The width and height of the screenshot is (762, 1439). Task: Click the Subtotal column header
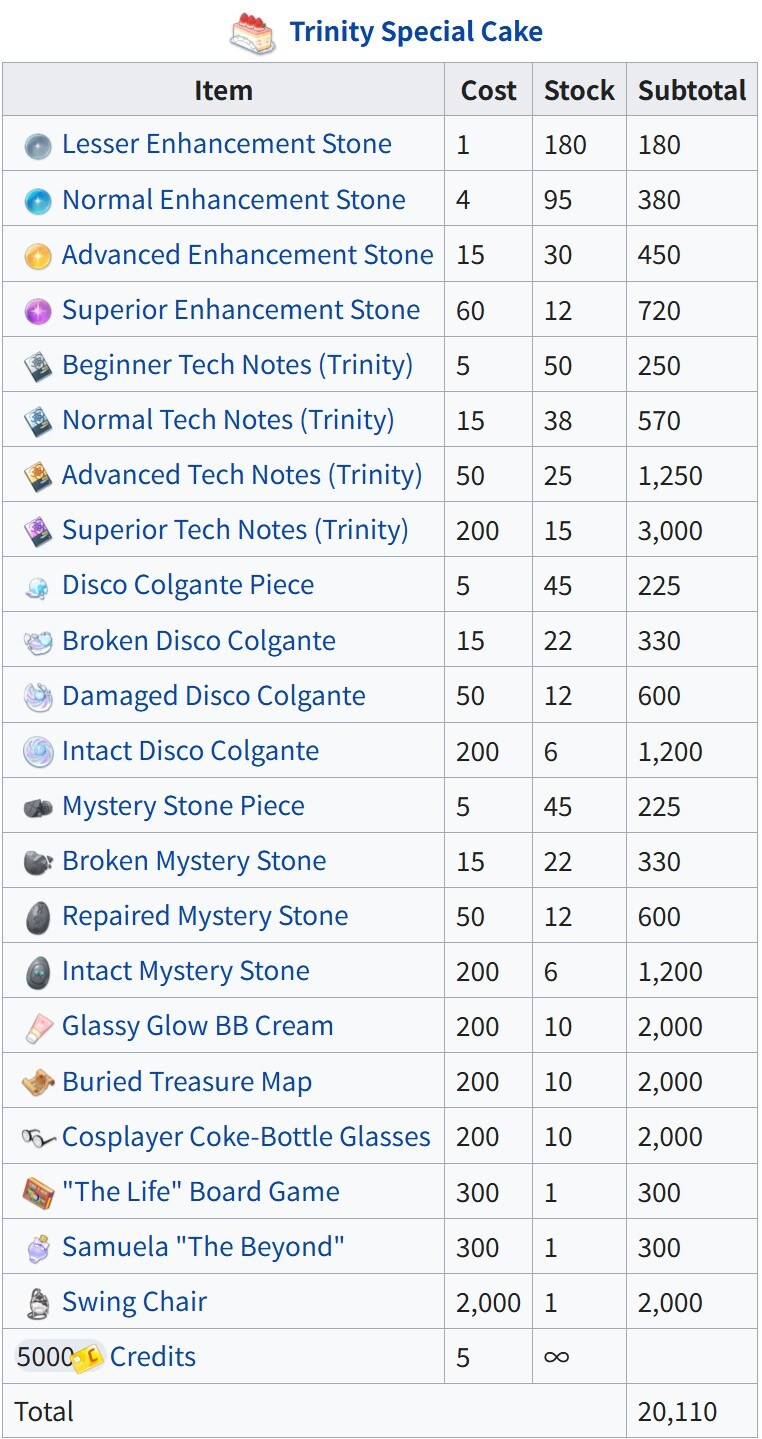click(692, 90)
